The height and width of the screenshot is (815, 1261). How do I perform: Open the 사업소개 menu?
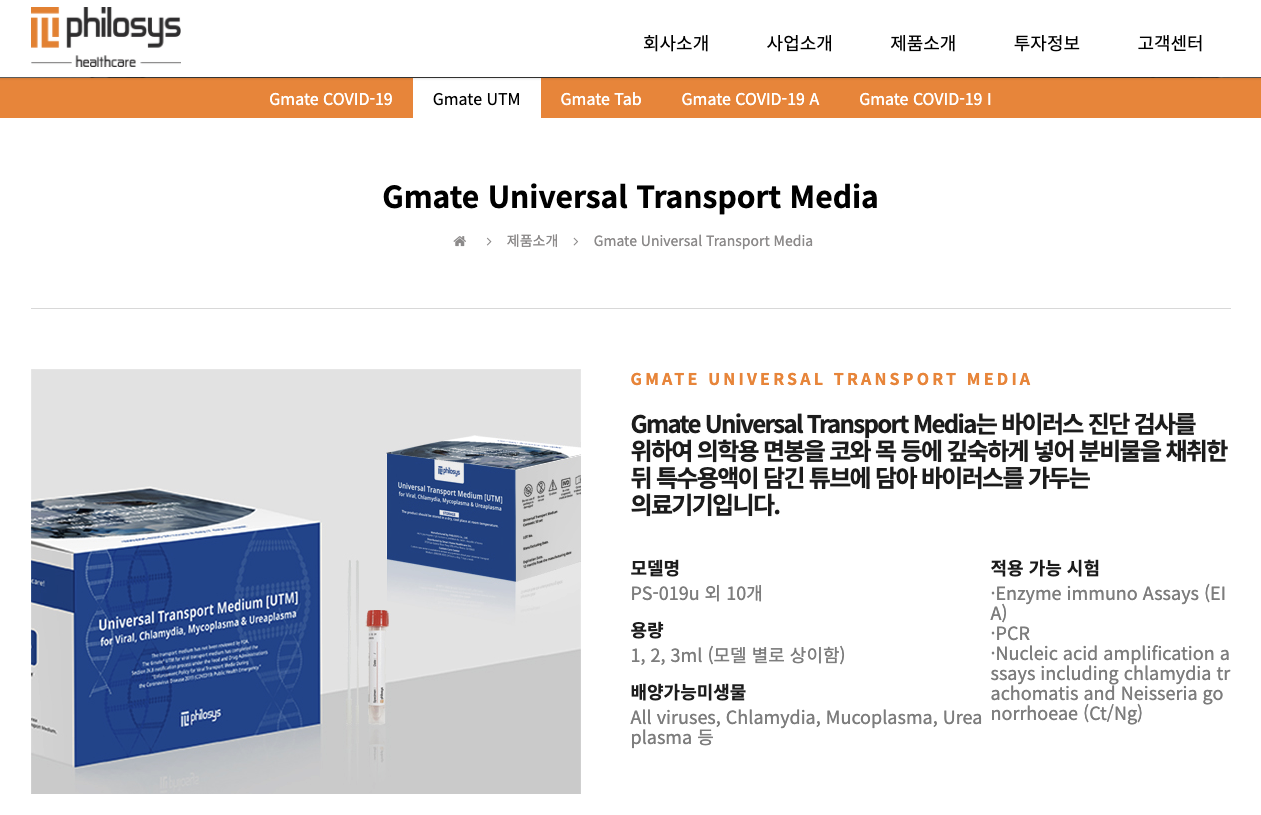[799, 43]
